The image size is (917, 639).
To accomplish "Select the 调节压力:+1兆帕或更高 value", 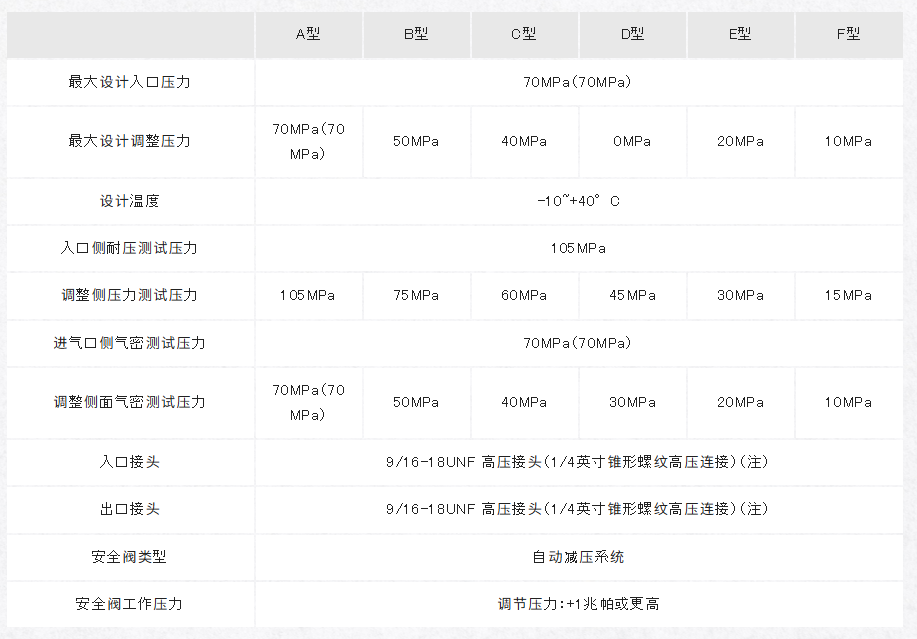I will [x=578, y=604].
